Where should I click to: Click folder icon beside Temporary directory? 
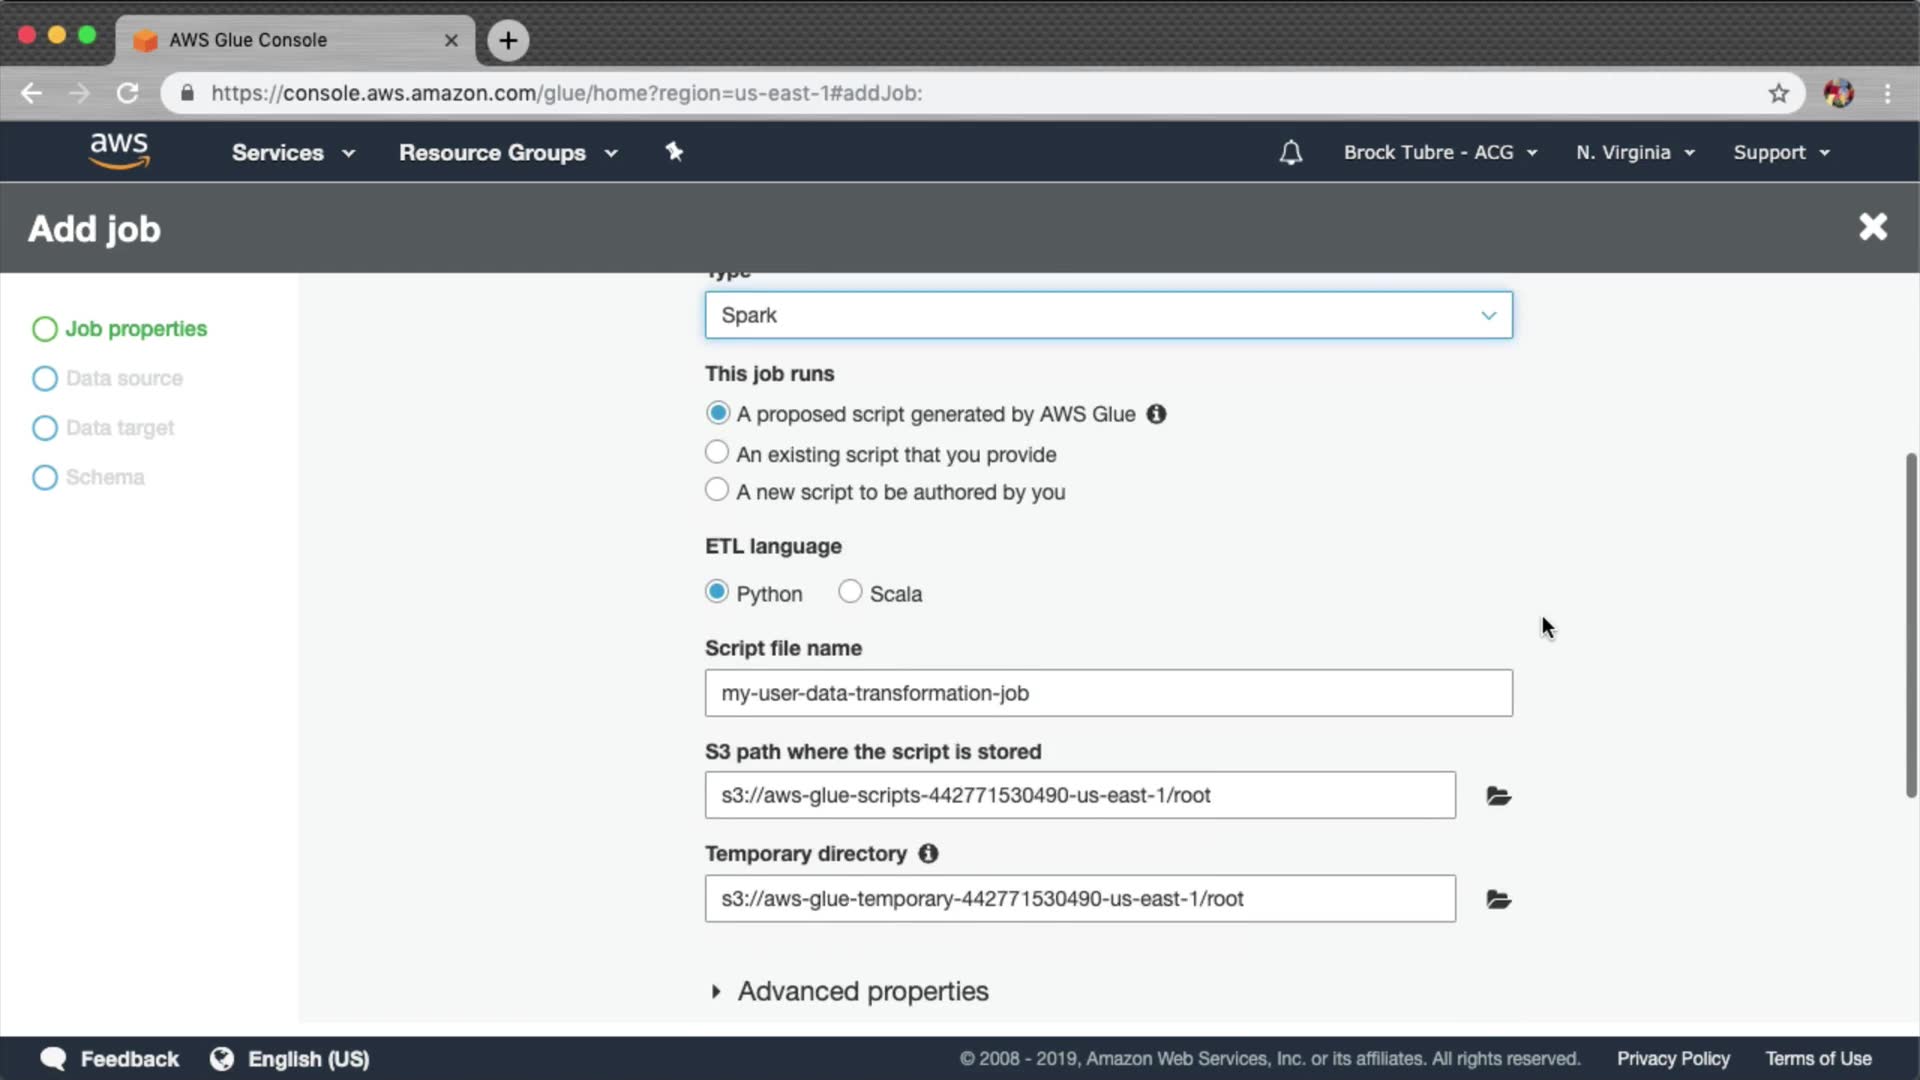1498,899
